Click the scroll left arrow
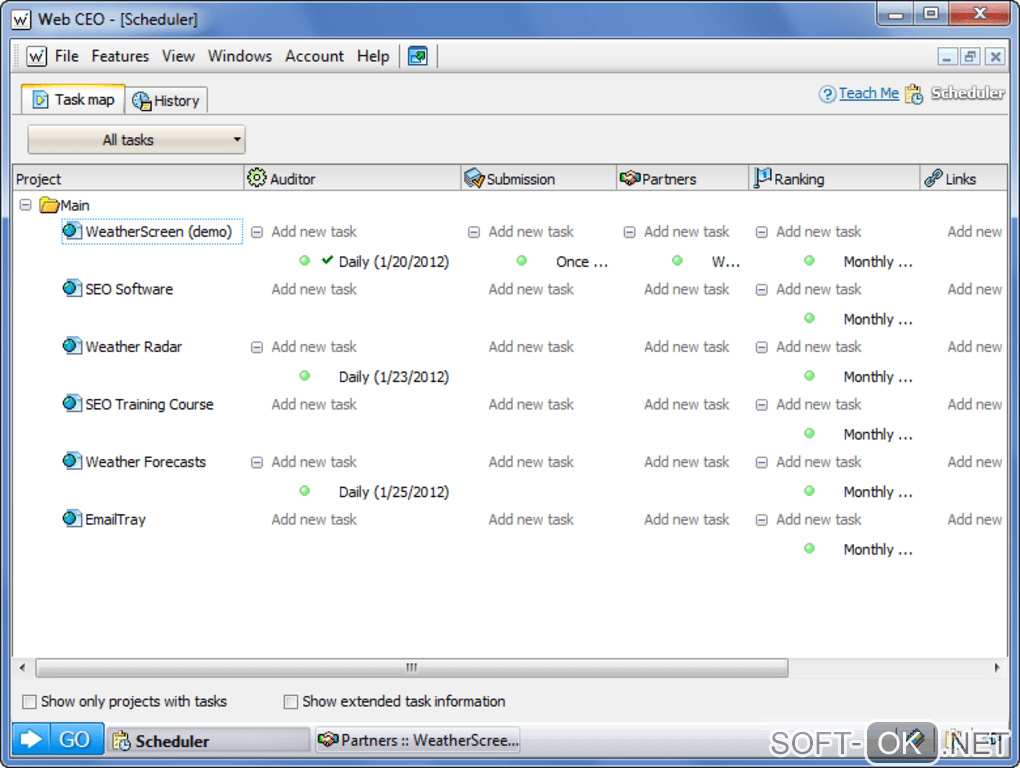Image resolution: width=1020 pixels, height=768 pixels. tap(23, 668)
